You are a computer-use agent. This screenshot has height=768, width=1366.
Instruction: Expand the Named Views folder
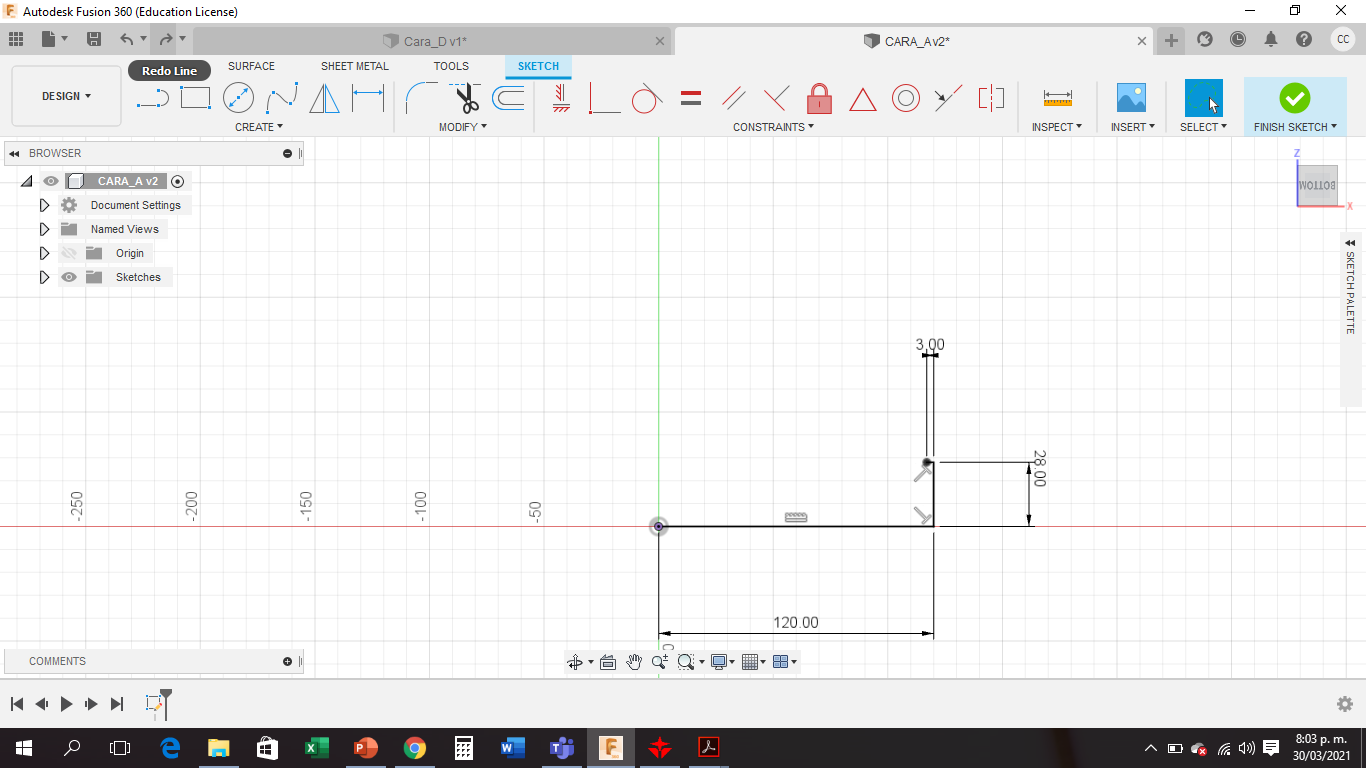click(x=44, y=229)
